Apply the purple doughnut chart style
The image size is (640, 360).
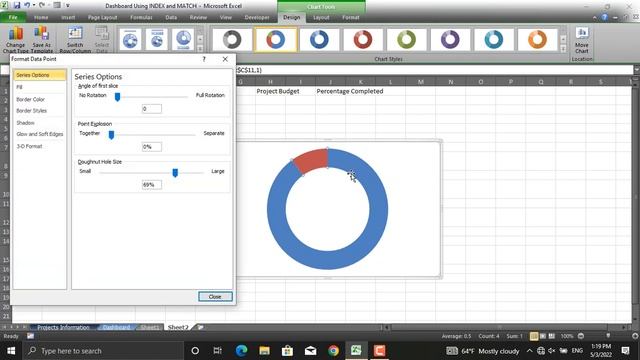coord(450,40)
